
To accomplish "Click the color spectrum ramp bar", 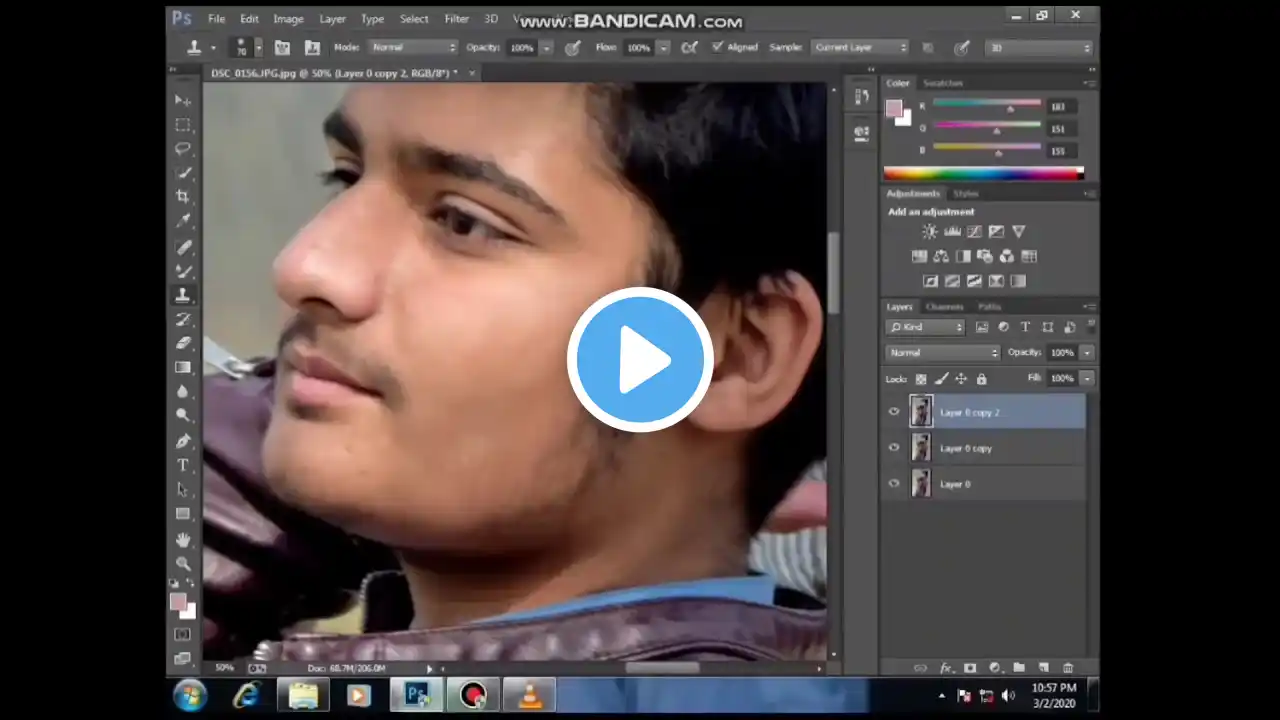I will point(982,174).
